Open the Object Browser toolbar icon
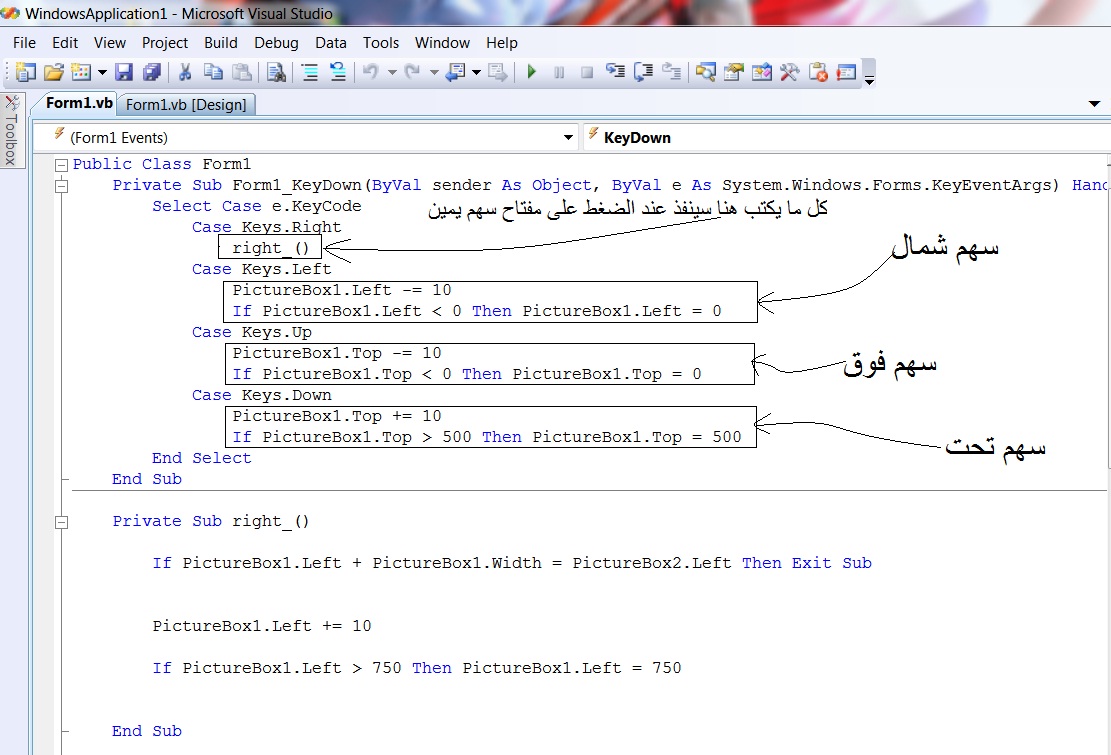1111x755 pixels. tap(762, 72)
